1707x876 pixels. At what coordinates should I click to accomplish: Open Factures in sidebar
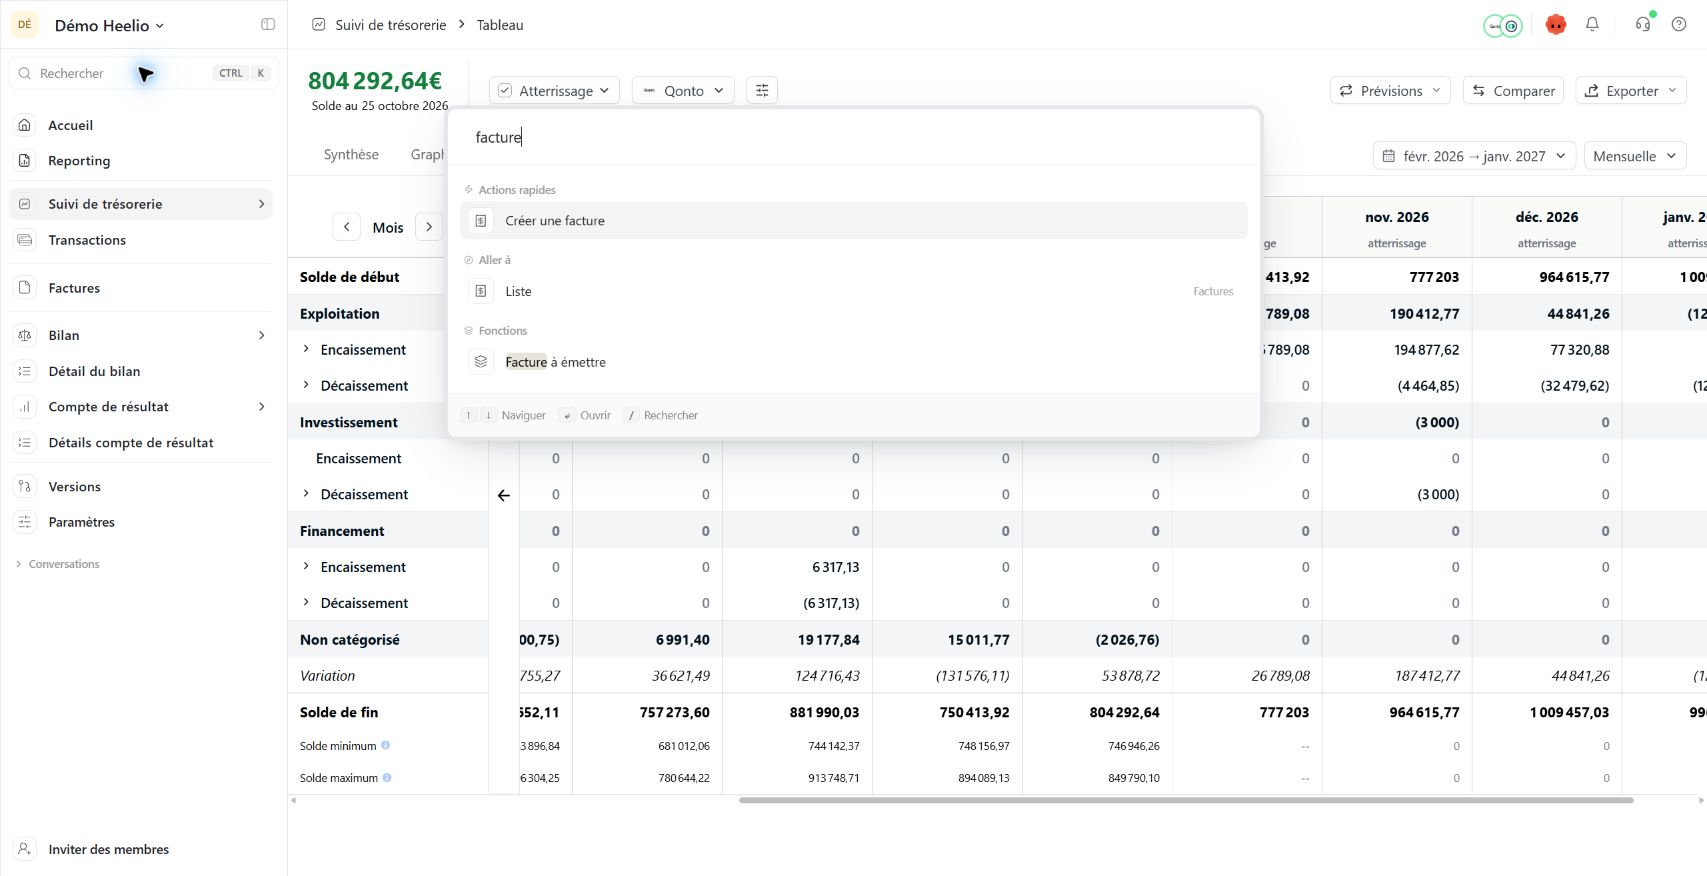140,288
